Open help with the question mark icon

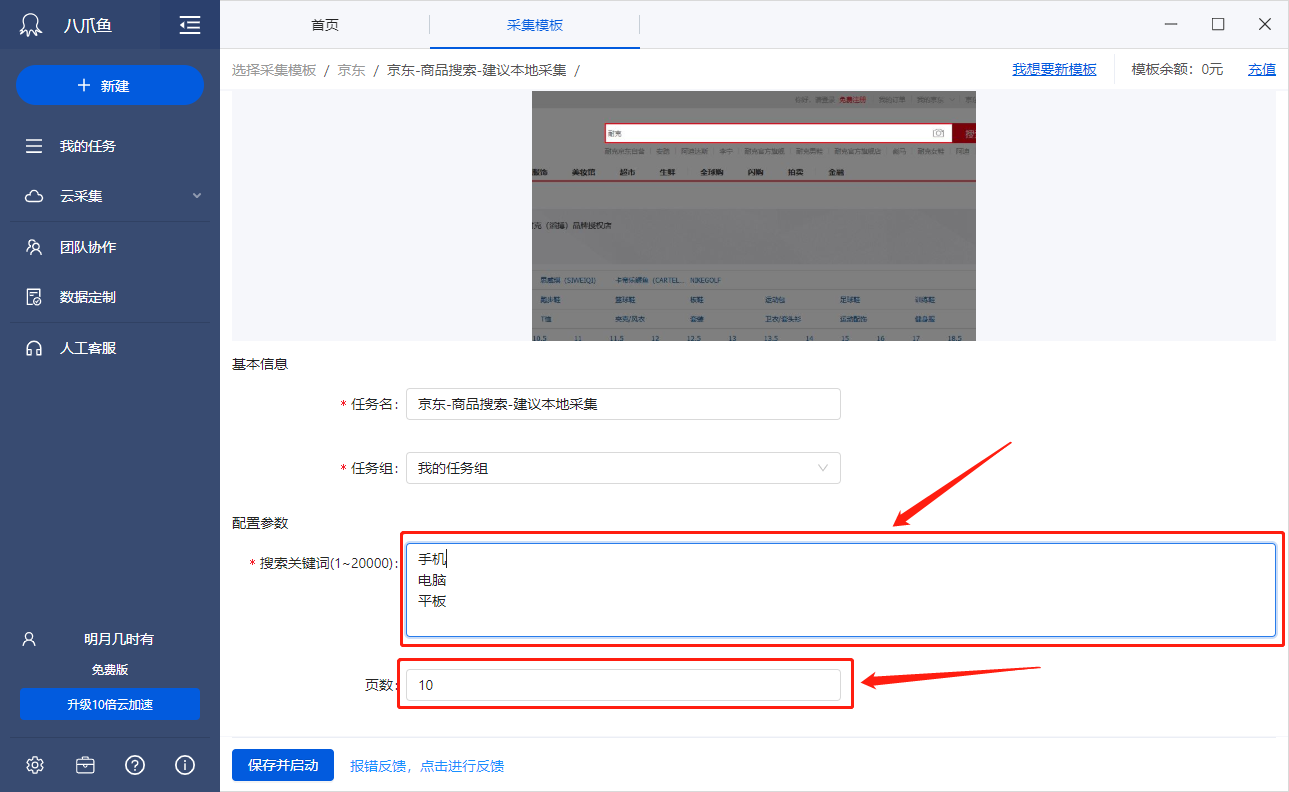pyautogui.click(x=135, y=765)
